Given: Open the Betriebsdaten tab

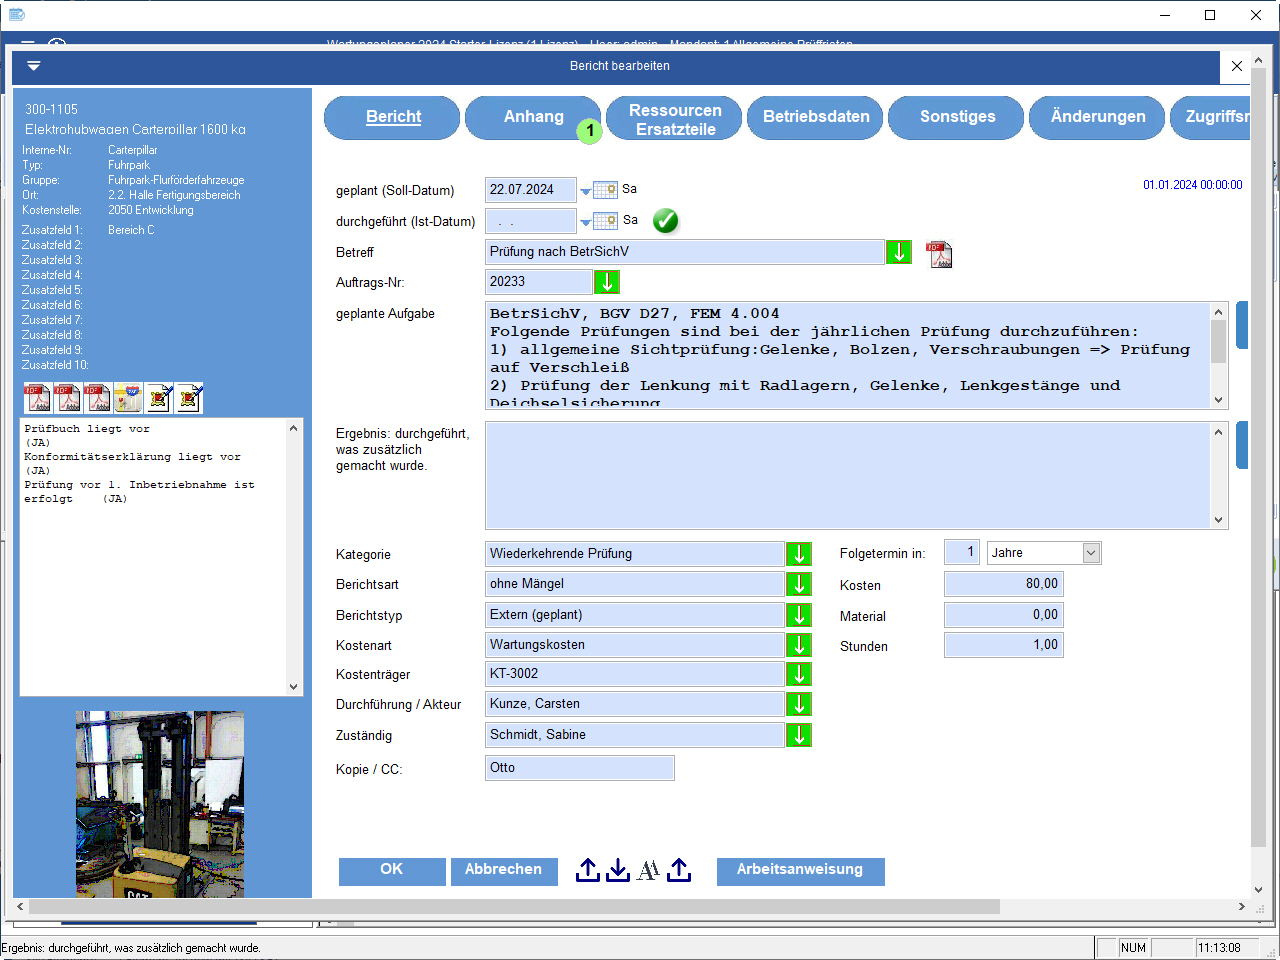Looking at the screenshot, I should (816, 117).
